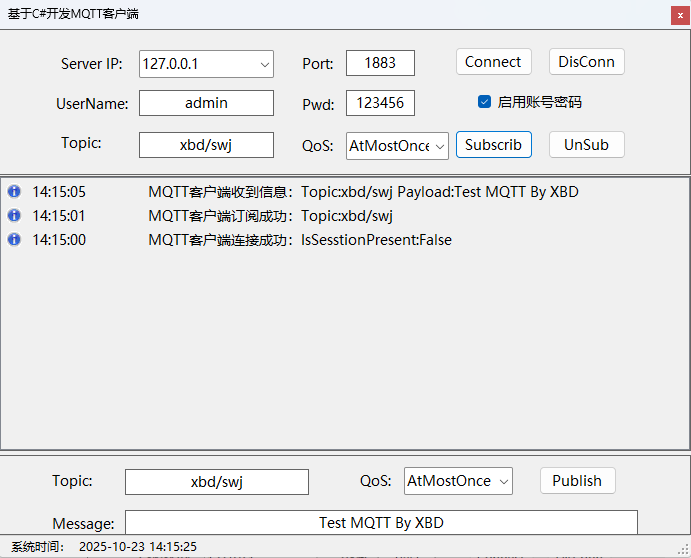Select the Pwd input box

pyautogui.click(x=380, y=104)
